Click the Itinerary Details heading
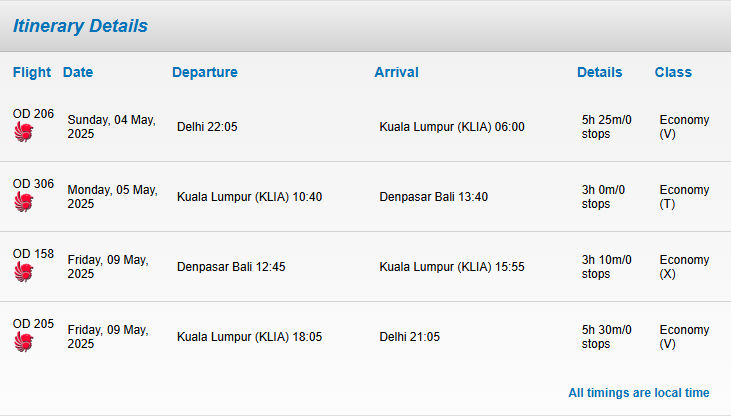The width and height of the screenshot is (731, 416). [80, 26]
